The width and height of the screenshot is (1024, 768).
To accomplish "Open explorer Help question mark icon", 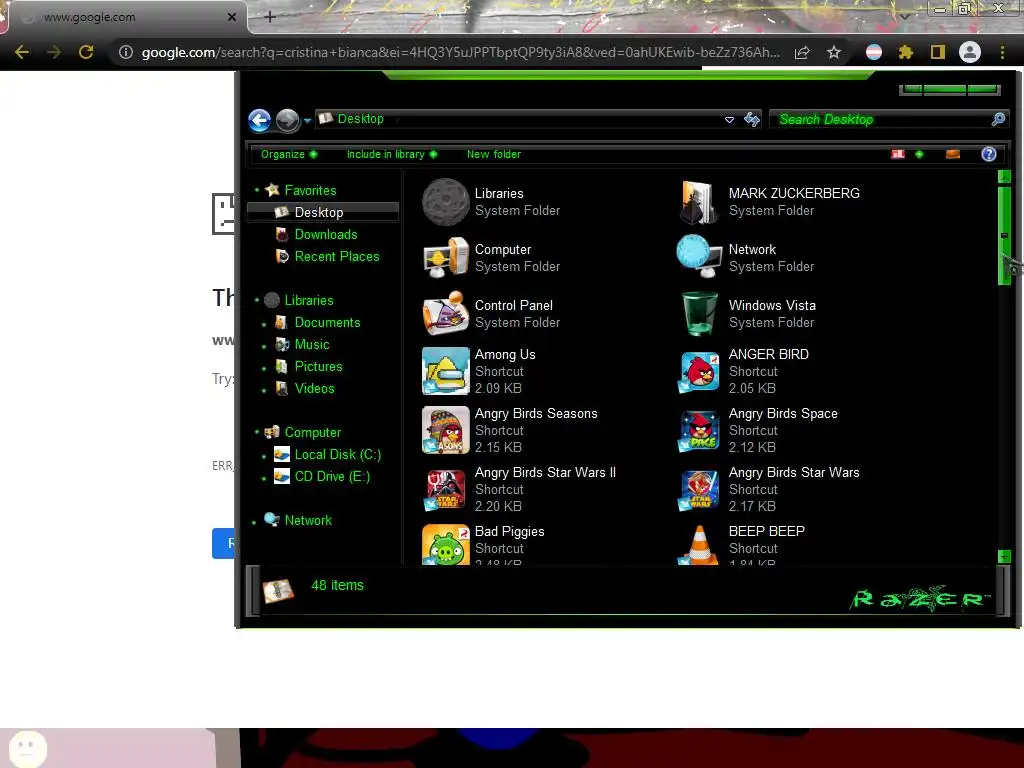I will (x=989, y=154).
